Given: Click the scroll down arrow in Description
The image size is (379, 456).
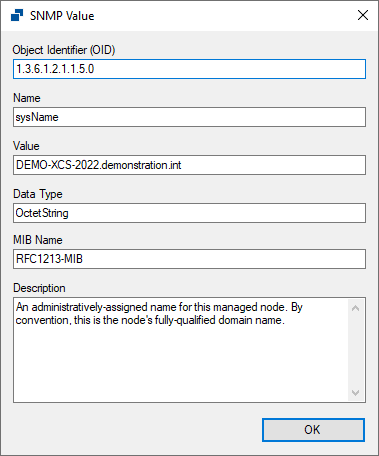Looking at the screenshot, I should pyautogui.click(x=355, y=392).
